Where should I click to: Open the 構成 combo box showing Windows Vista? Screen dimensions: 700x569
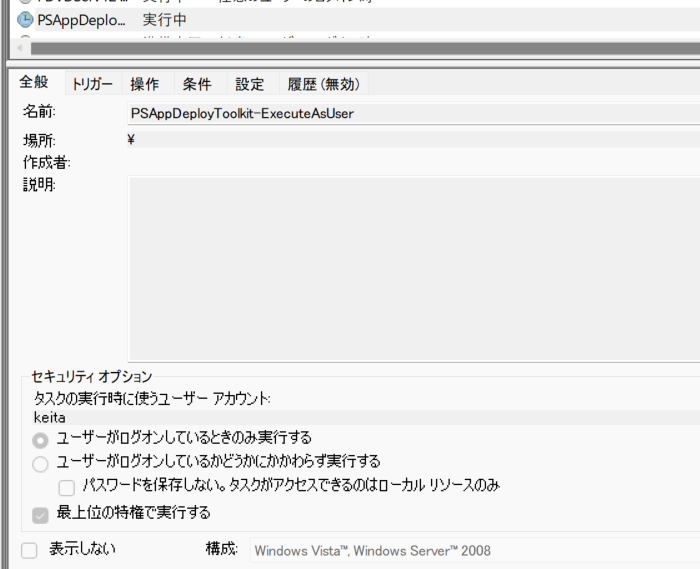tap(475, 551)
